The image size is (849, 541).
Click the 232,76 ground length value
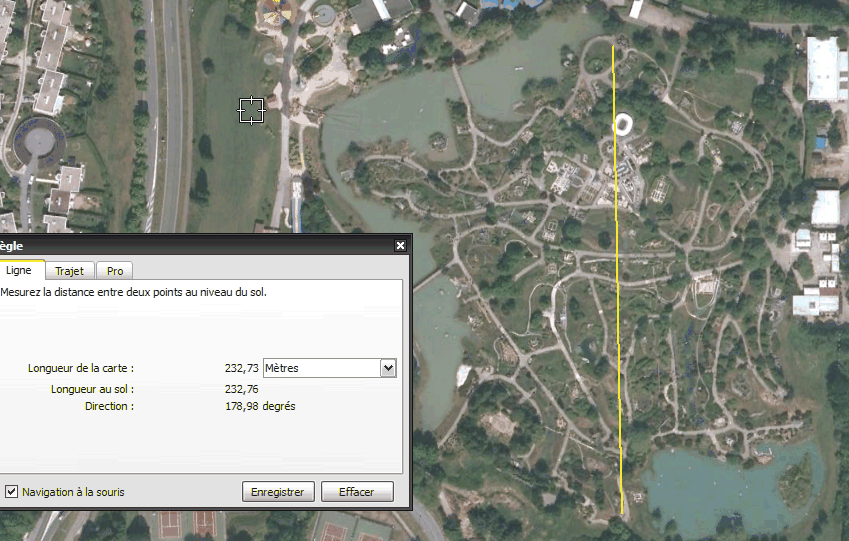coord(241,389)
